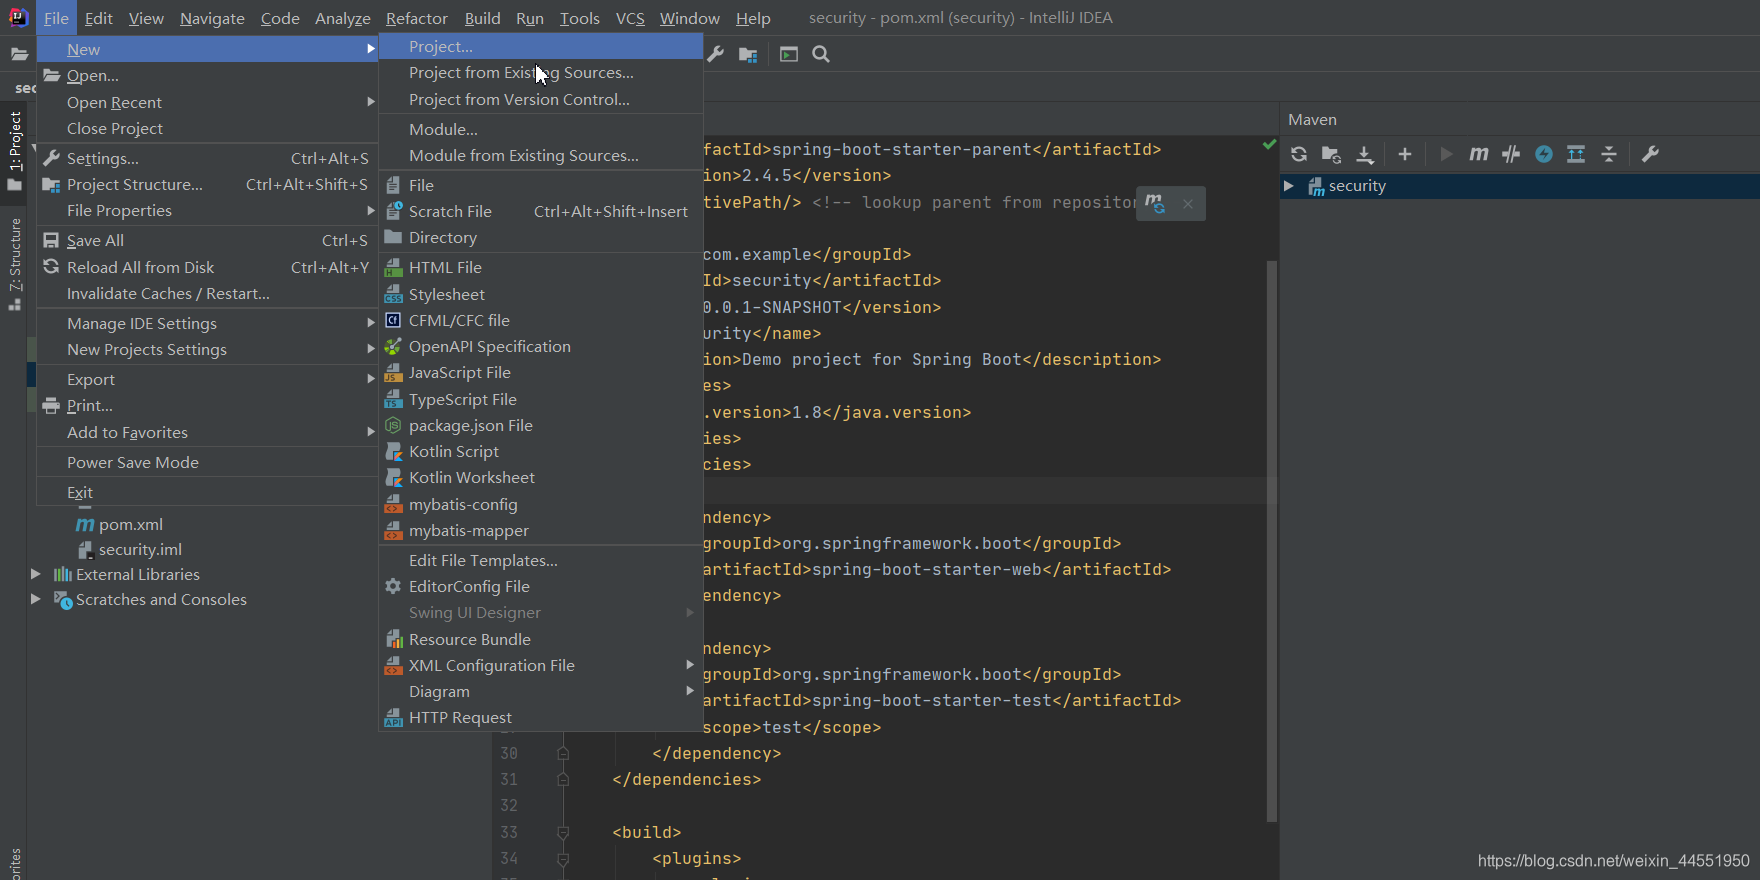This screenshot has width=1760, height=880.
Task: Select Reload All from Disk
Action: (207, 267)
